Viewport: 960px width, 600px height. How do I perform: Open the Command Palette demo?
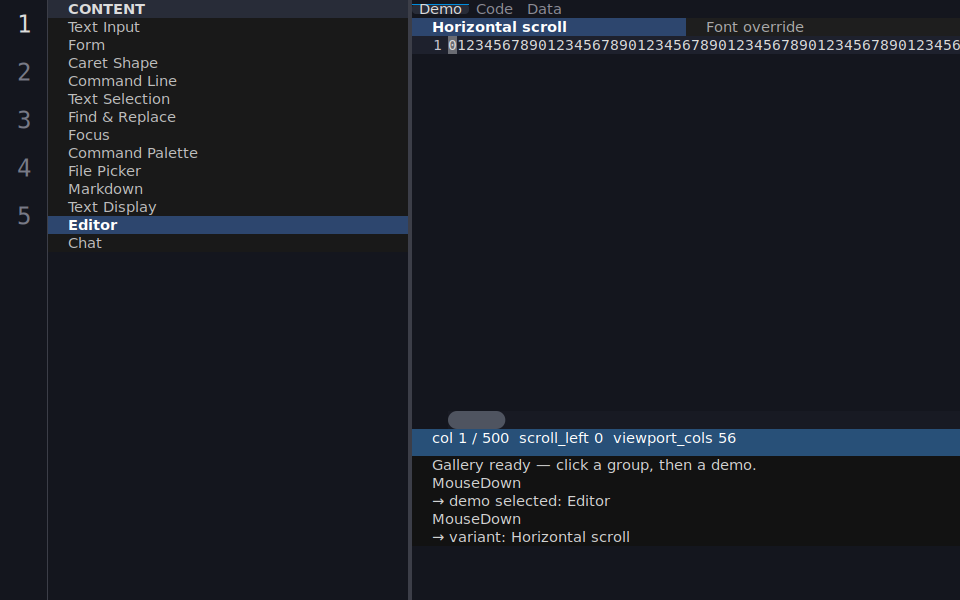click(228, 153)
